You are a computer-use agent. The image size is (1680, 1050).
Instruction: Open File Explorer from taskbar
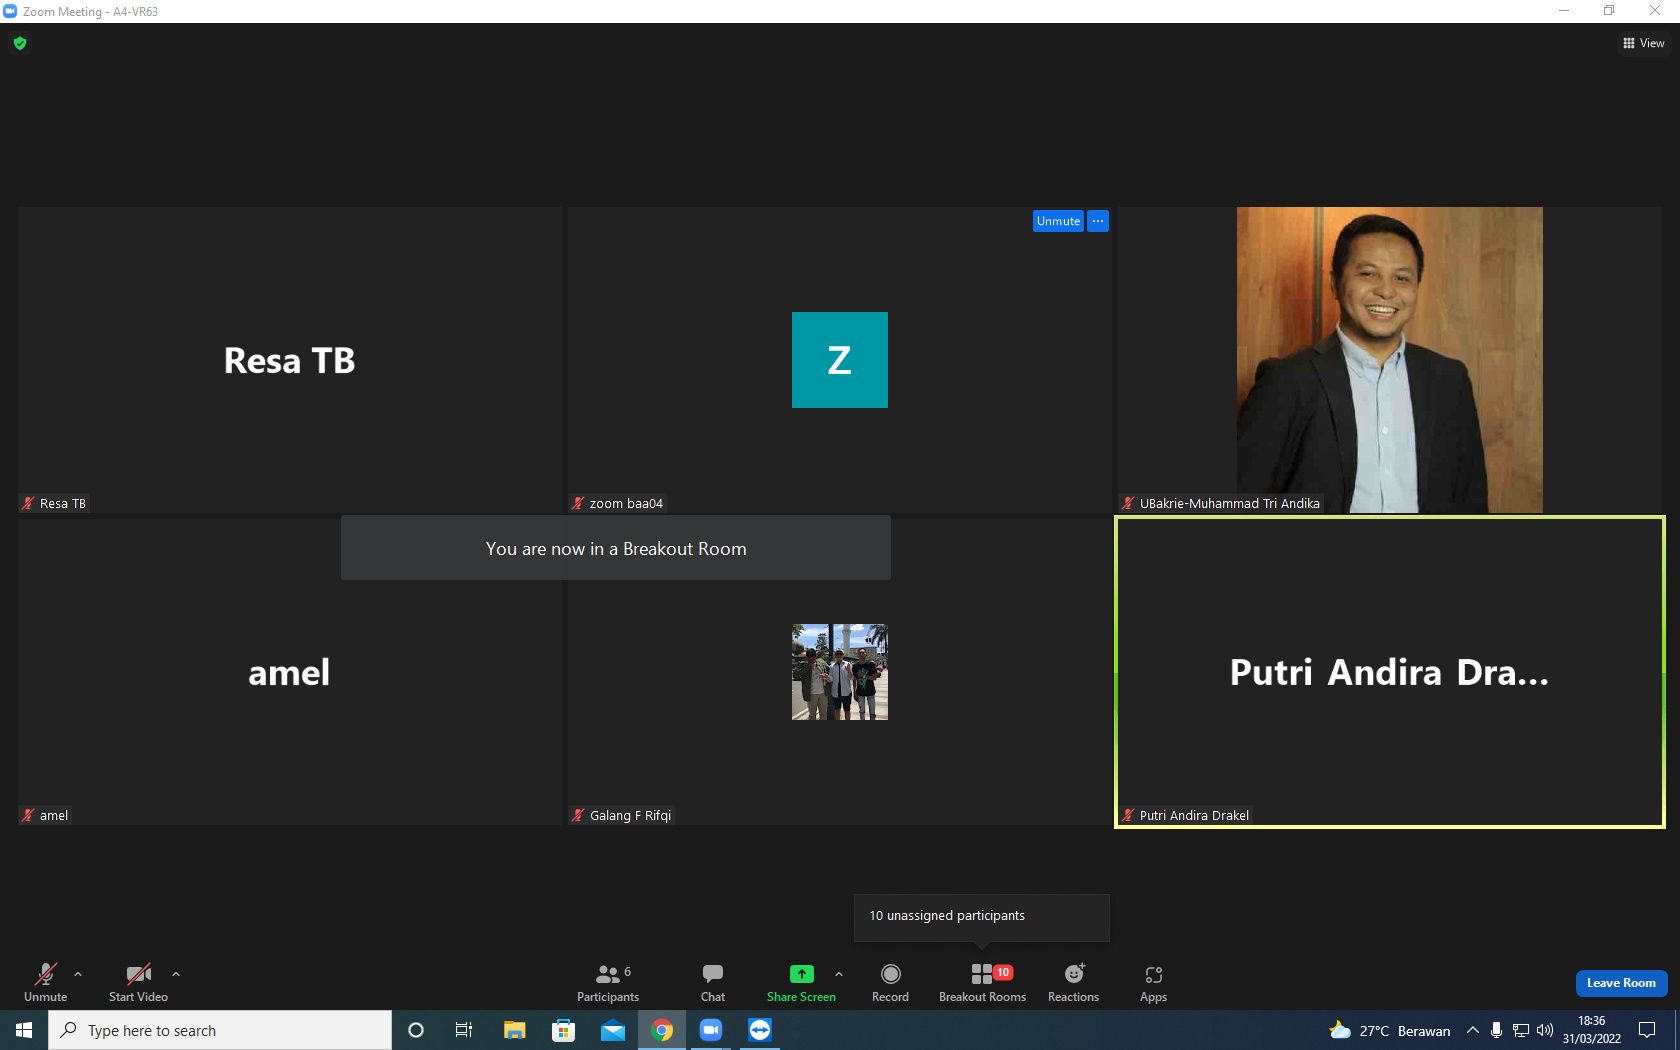click(514, 1030)
